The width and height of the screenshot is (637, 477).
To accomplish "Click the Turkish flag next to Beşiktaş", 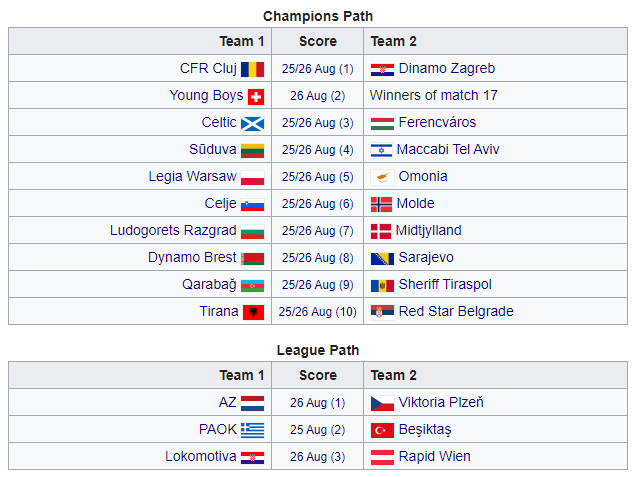I will (x=381, y=430).
